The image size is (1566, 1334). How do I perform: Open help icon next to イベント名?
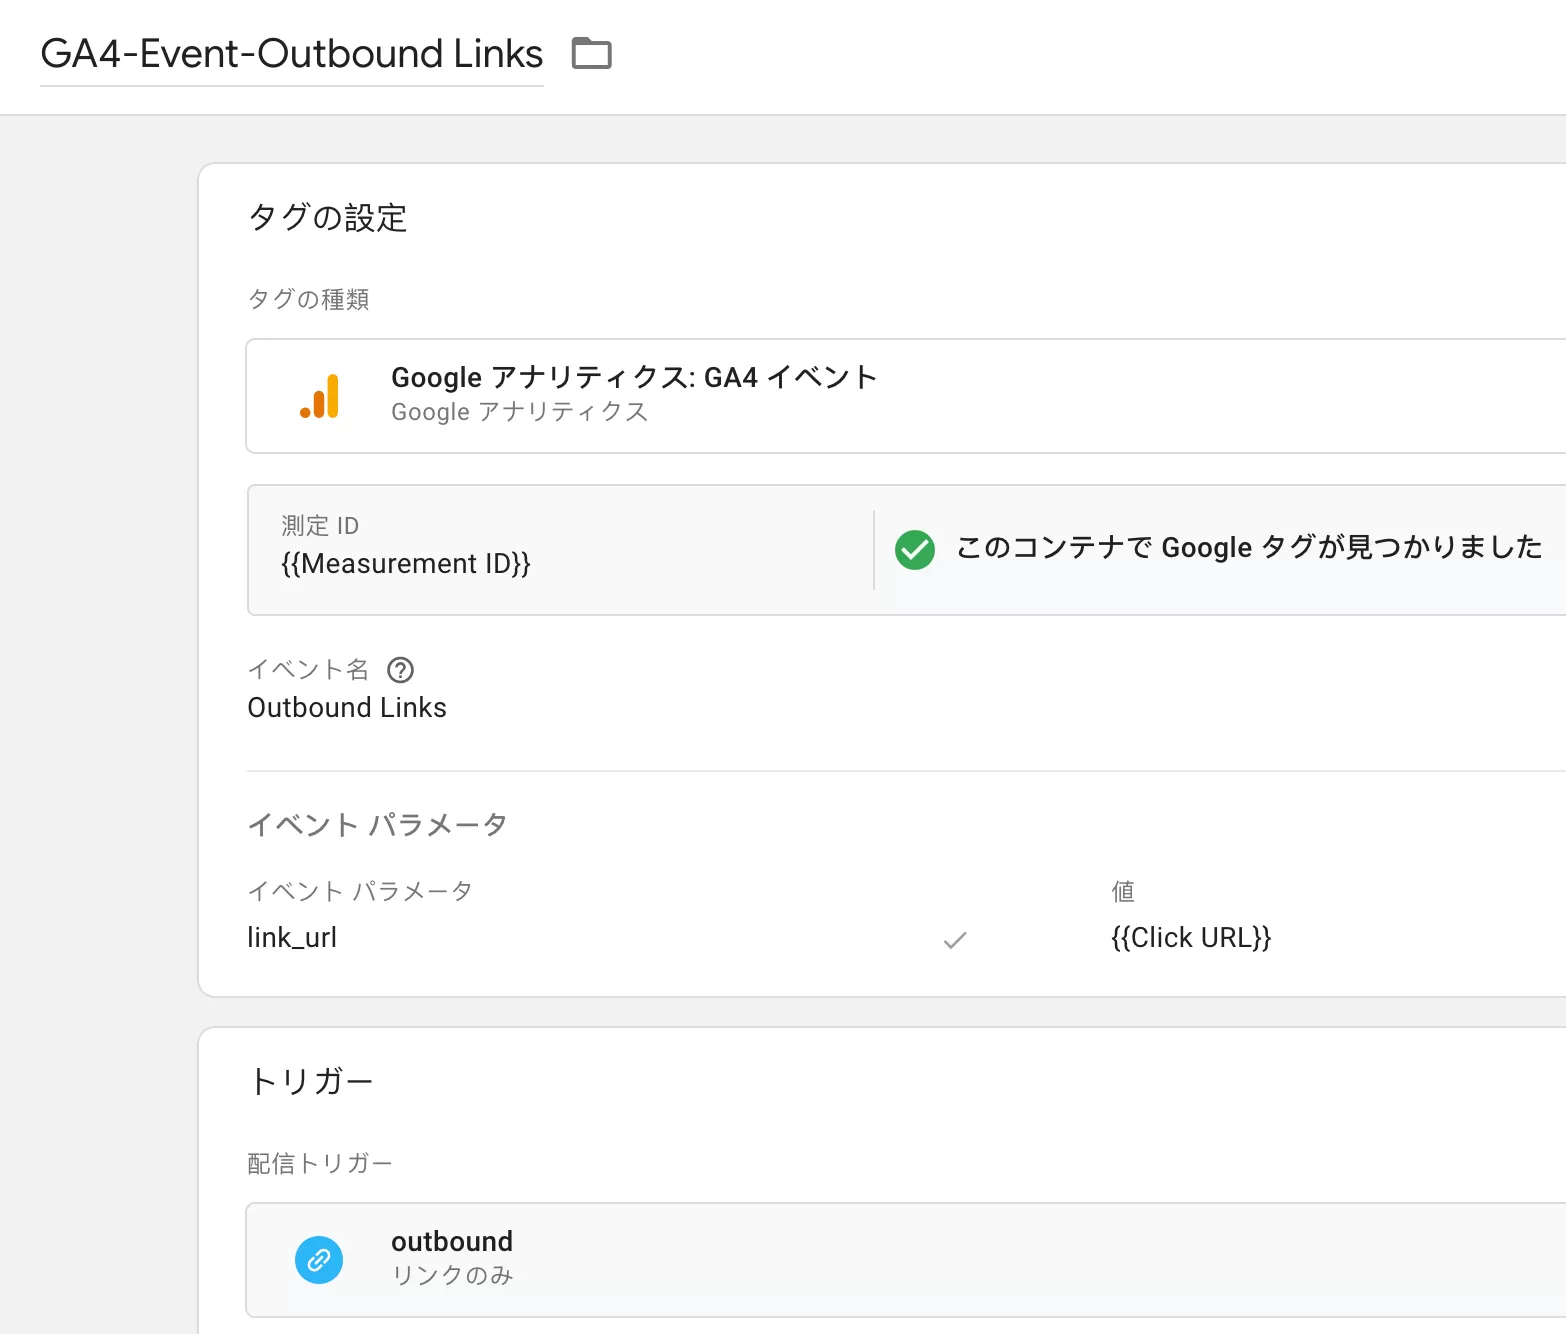(x=400, y=670)
